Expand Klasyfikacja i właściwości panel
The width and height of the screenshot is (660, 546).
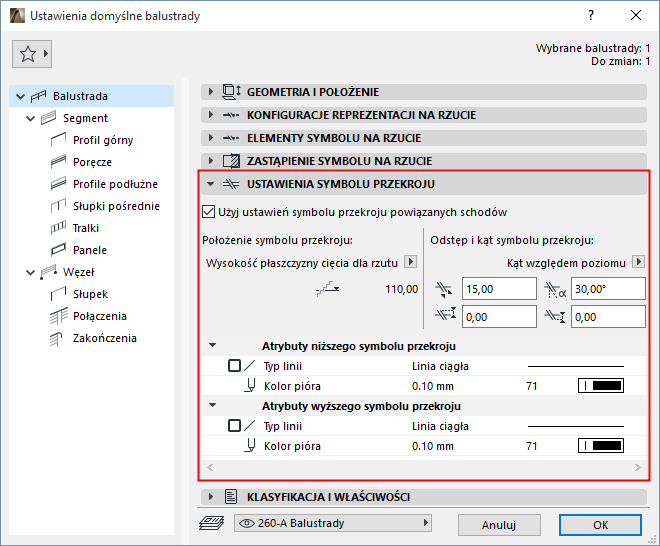pyautogui.click(x=211, y=497)
